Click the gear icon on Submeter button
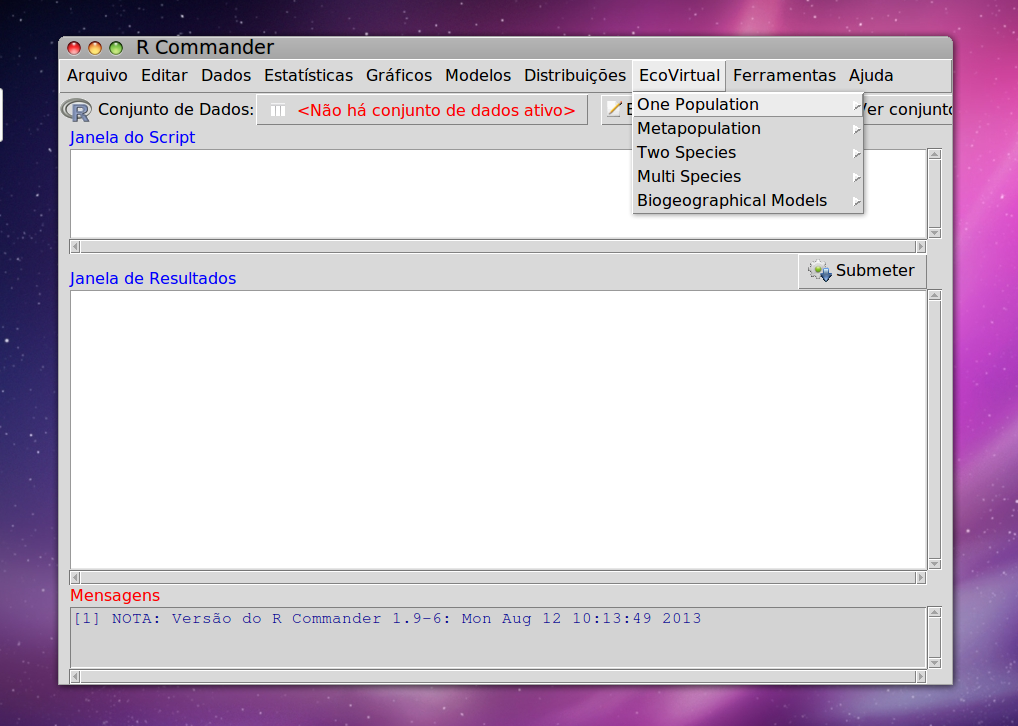The width and height of the screenshot is (1018, 726). pos(820,271)
